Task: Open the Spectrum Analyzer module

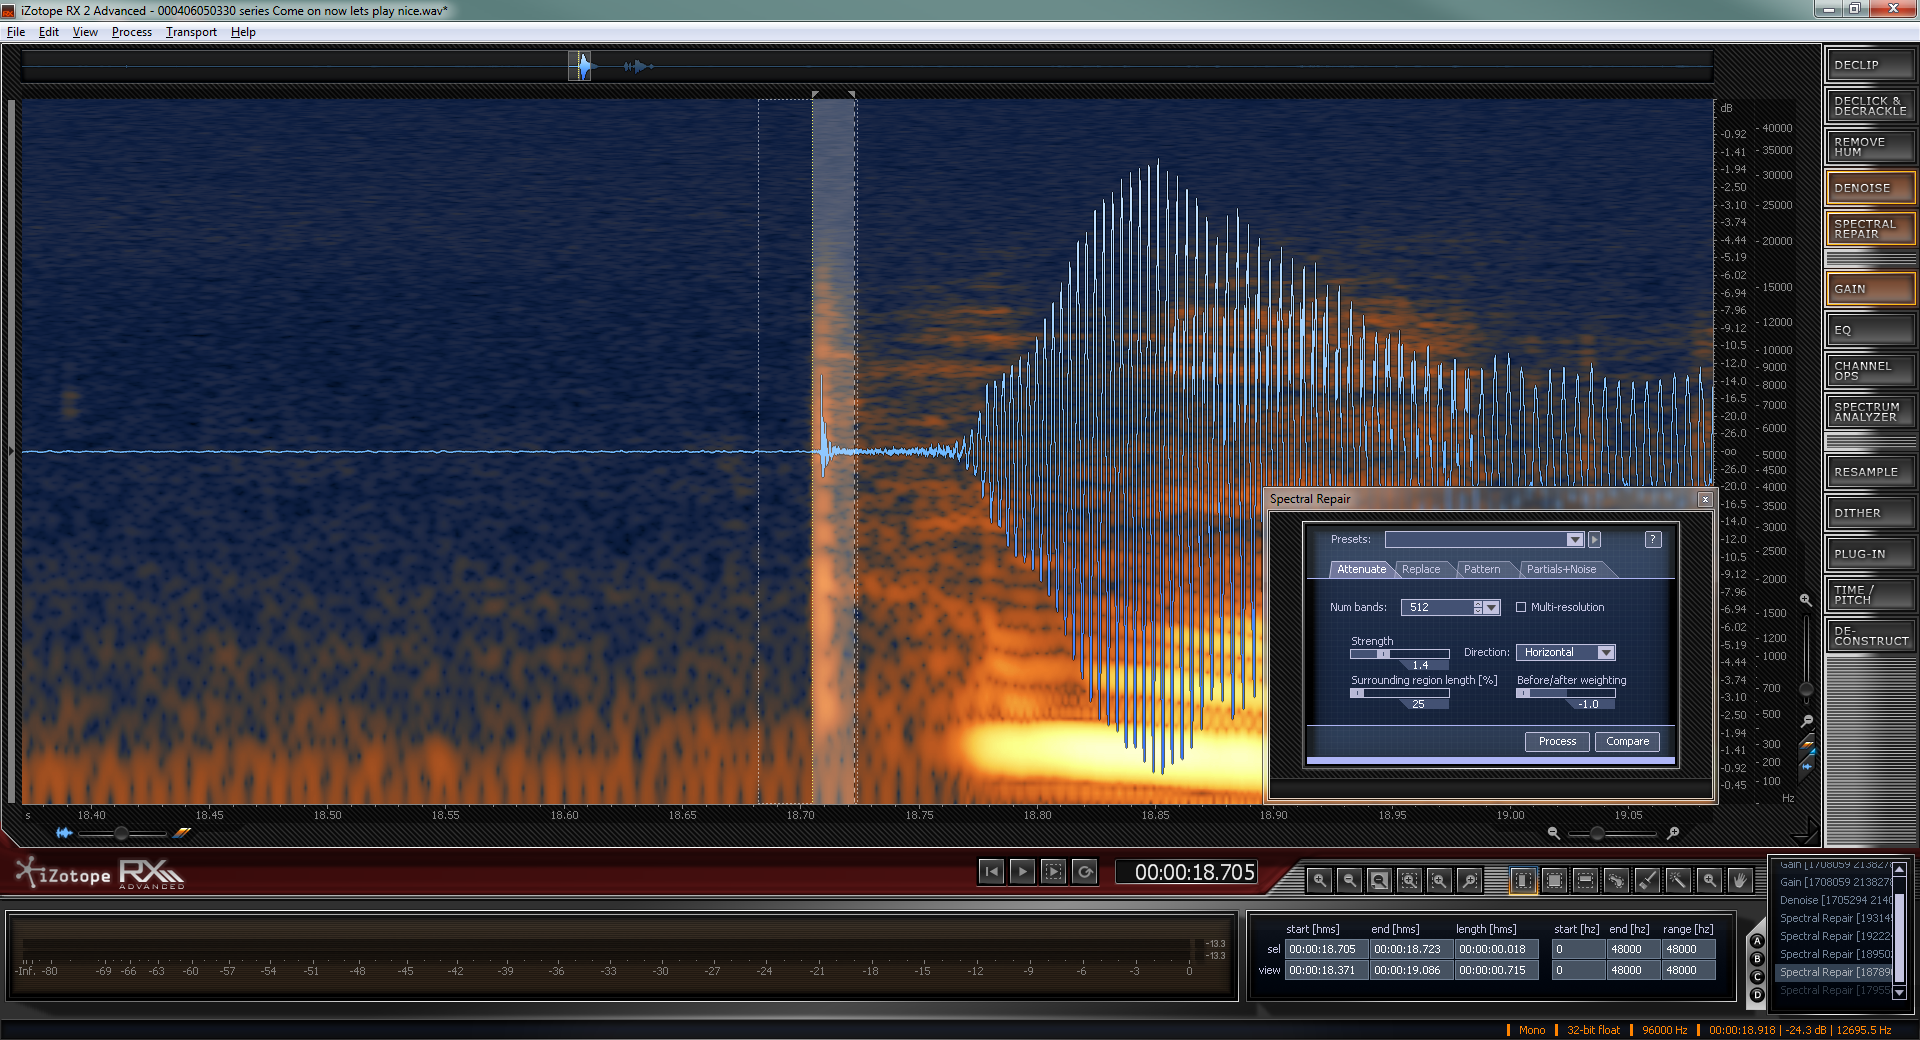Action: click(1870, 412)
